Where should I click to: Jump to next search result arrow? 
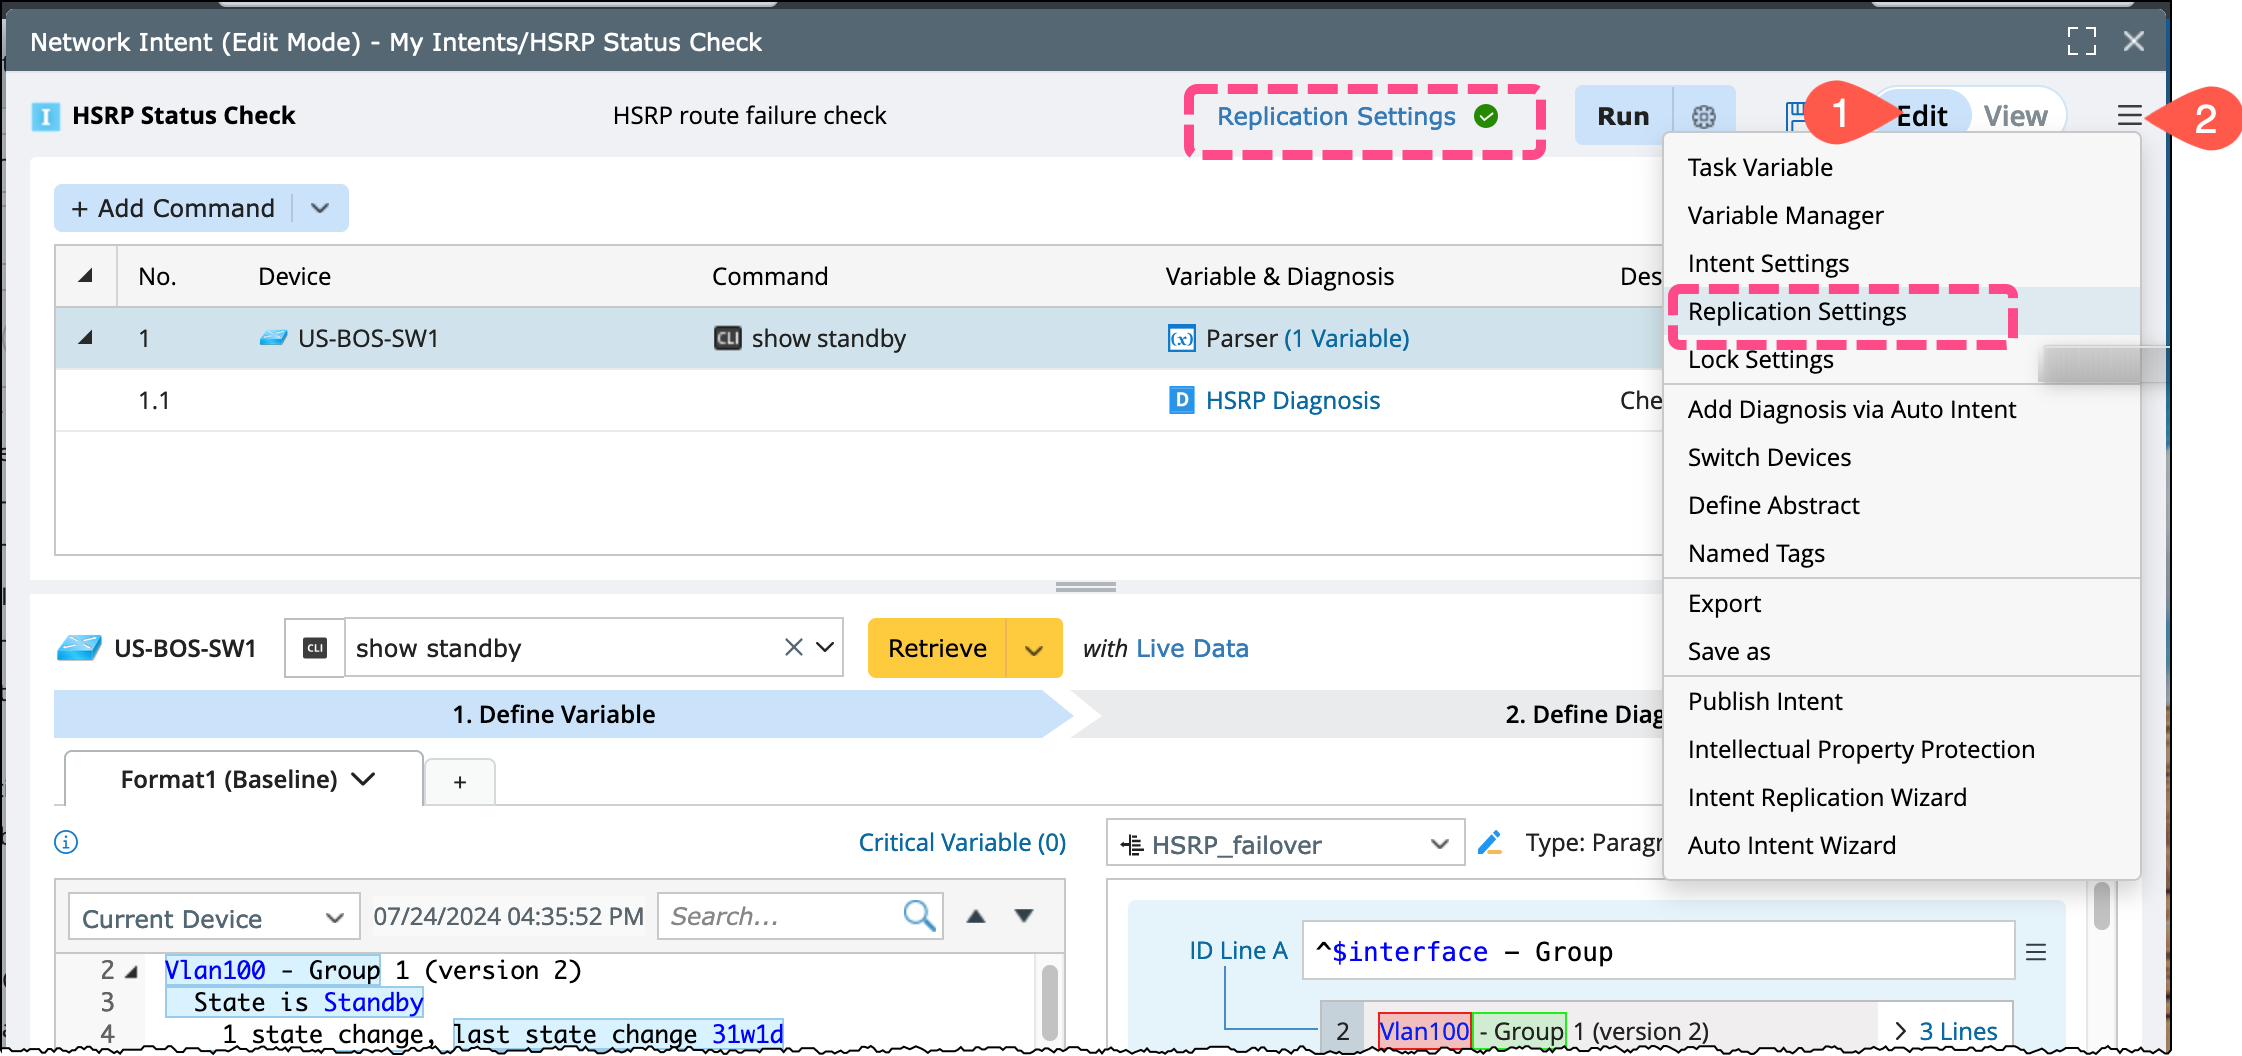[1024, 916]
